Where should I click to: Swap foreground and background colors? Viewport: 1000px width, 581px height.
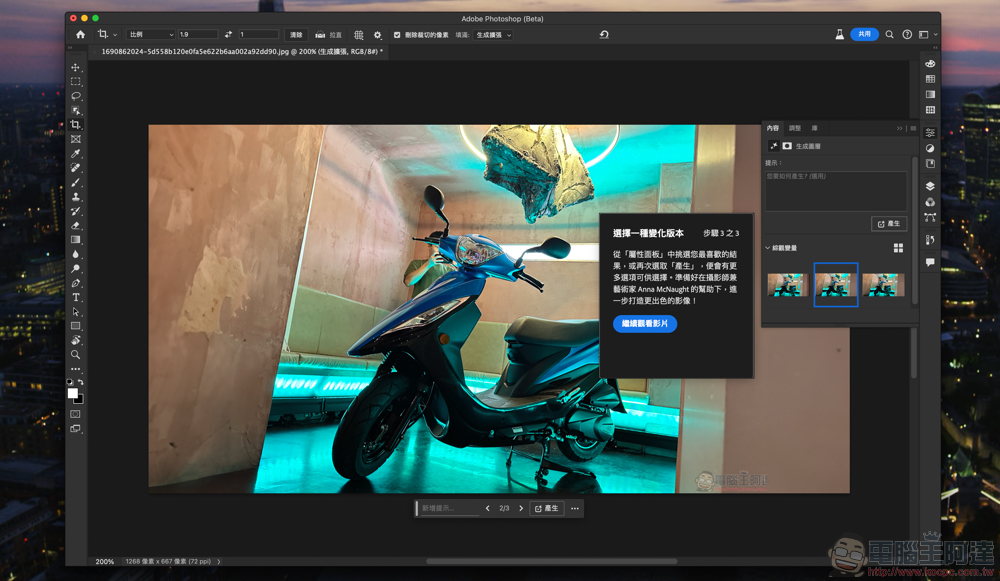tap(81, 382)
